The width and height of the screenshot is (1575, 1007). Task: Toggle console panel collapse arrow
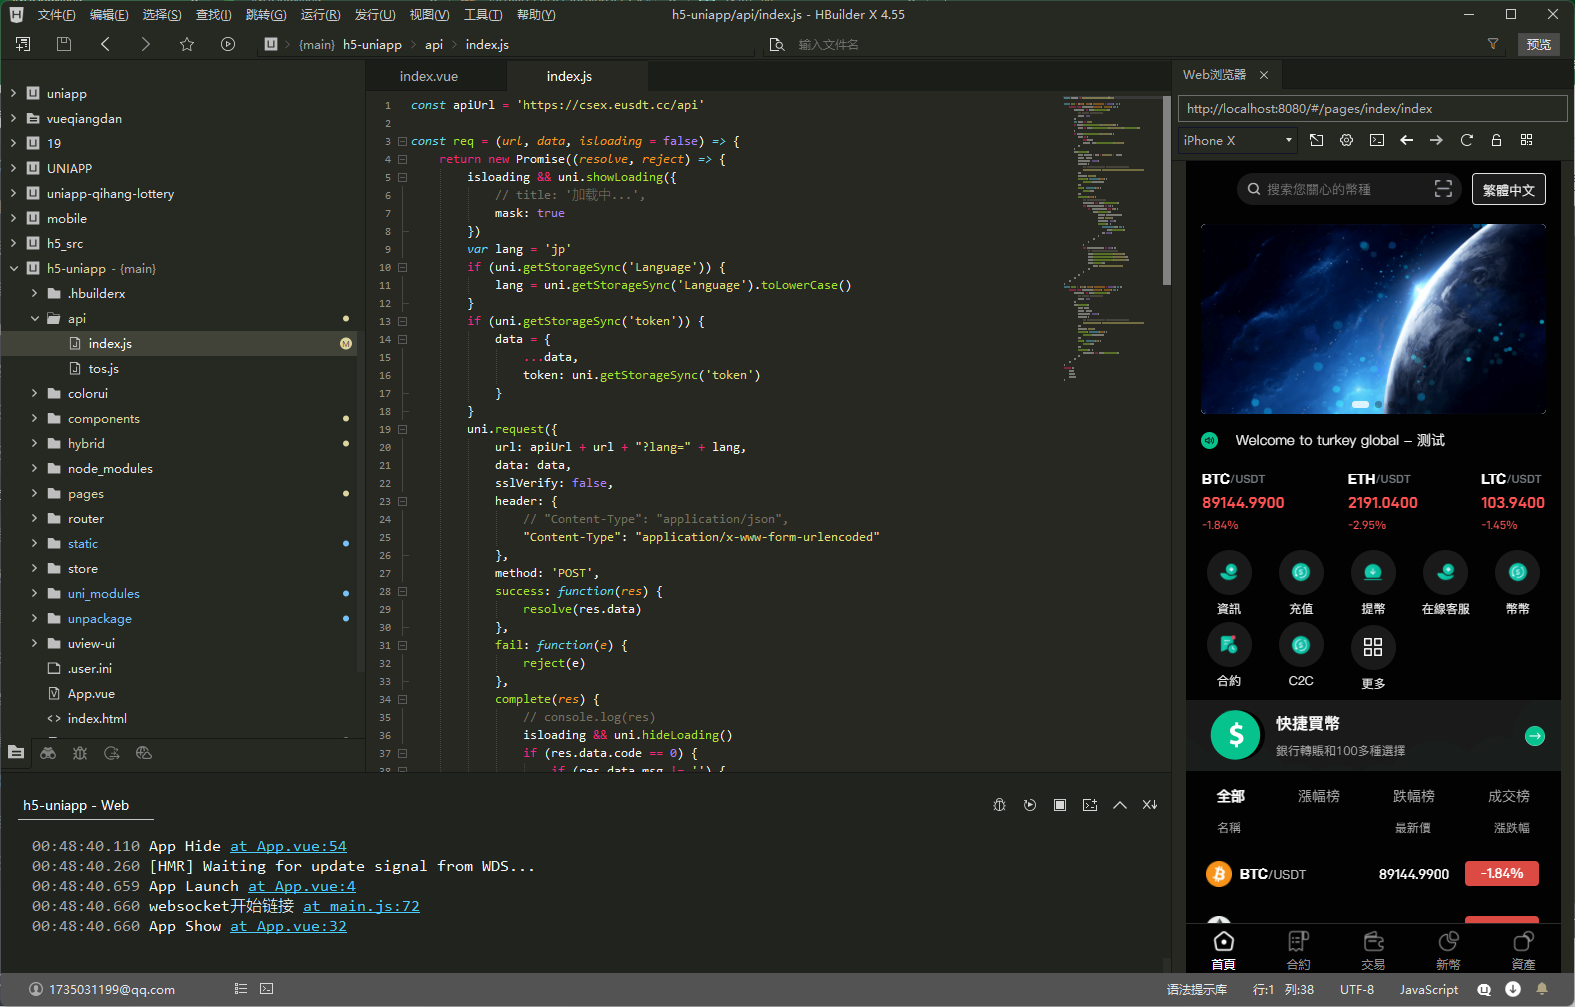tap(1120, 805)
